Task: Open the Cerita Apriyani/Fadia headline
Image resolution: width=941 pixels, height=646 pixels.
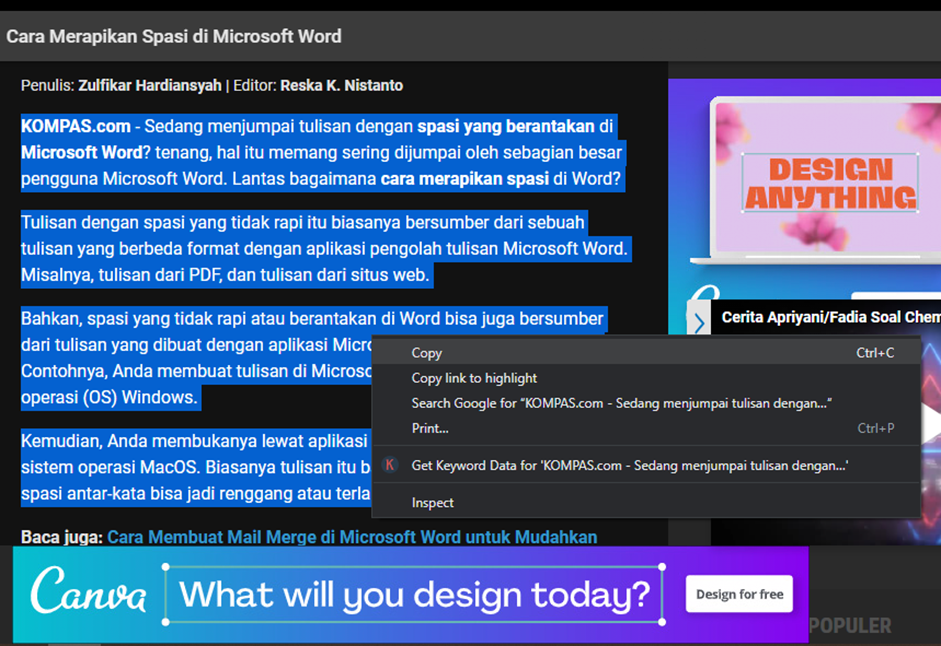Action: click(x=831, y=317)
